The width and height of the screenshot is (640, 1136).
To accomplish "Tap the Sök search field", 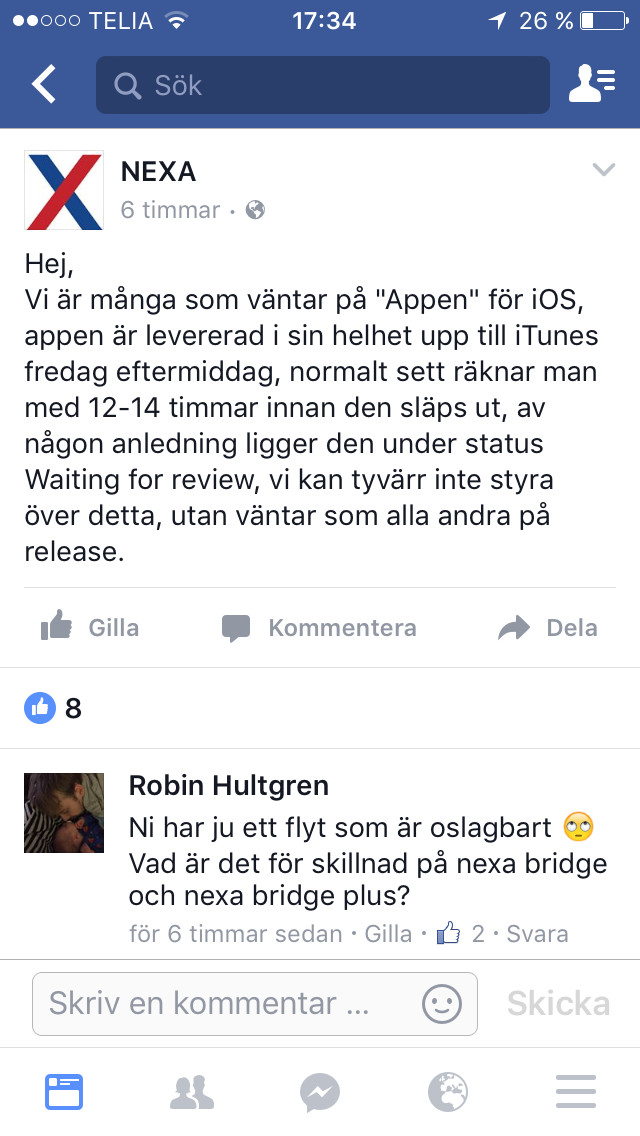I will point(323,85).
